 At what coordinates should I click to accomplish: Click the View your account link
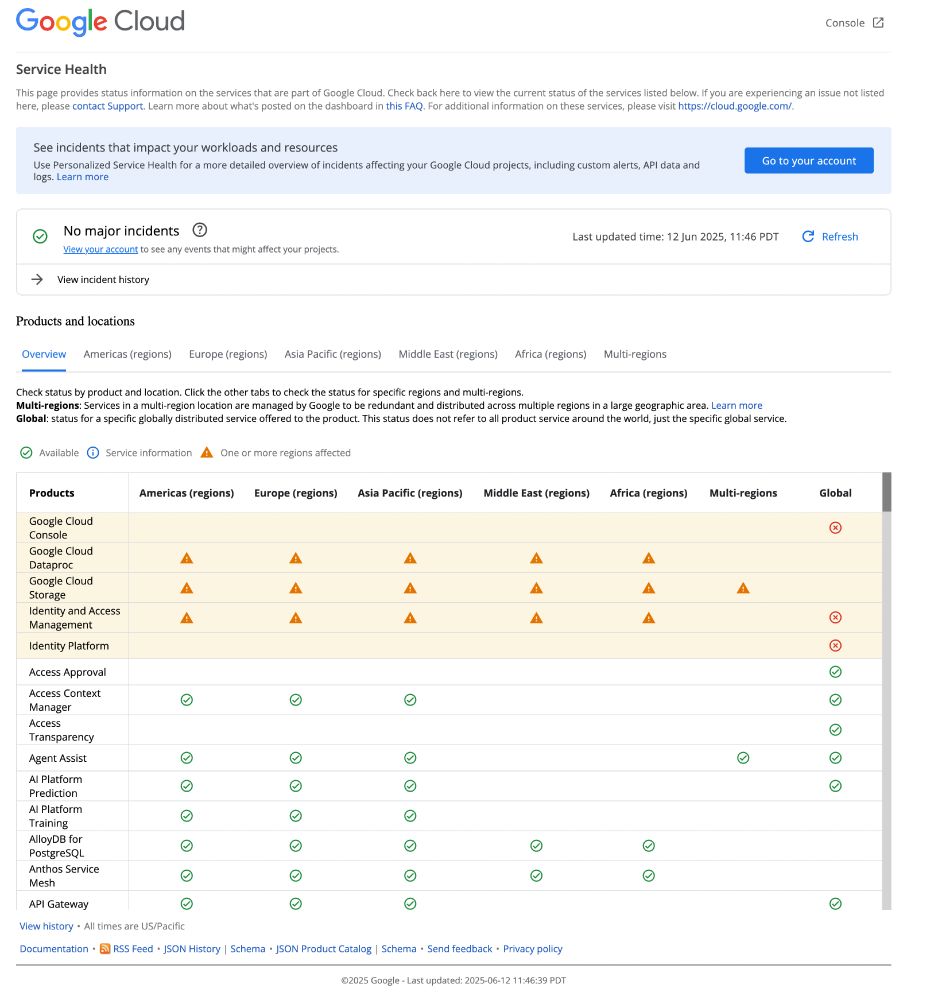coord(101,249)
